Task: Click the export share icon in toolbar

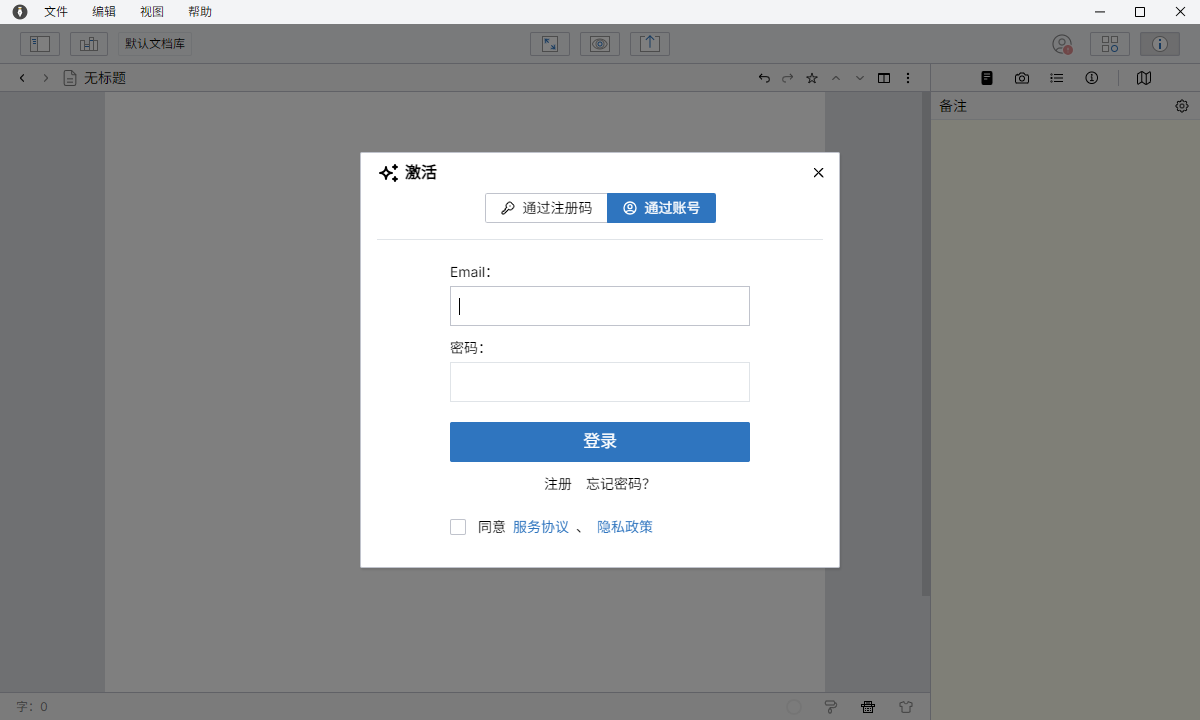Action: click(650, 44)
